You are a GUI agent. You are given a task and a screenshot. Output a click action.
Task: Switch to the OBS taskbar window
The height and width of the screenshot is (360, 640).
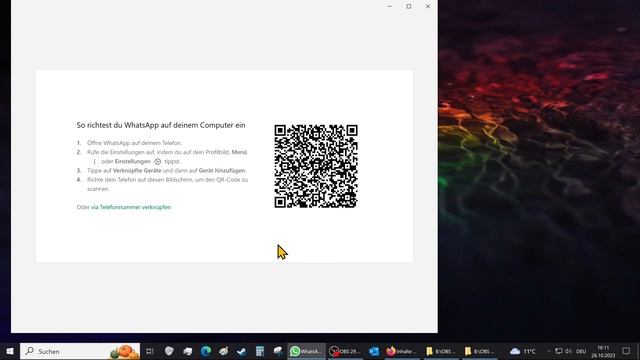[345, 351]
